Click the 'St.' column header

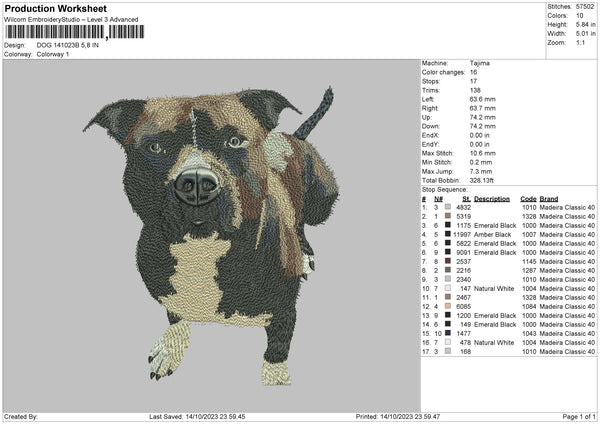[x=466, y=199]
